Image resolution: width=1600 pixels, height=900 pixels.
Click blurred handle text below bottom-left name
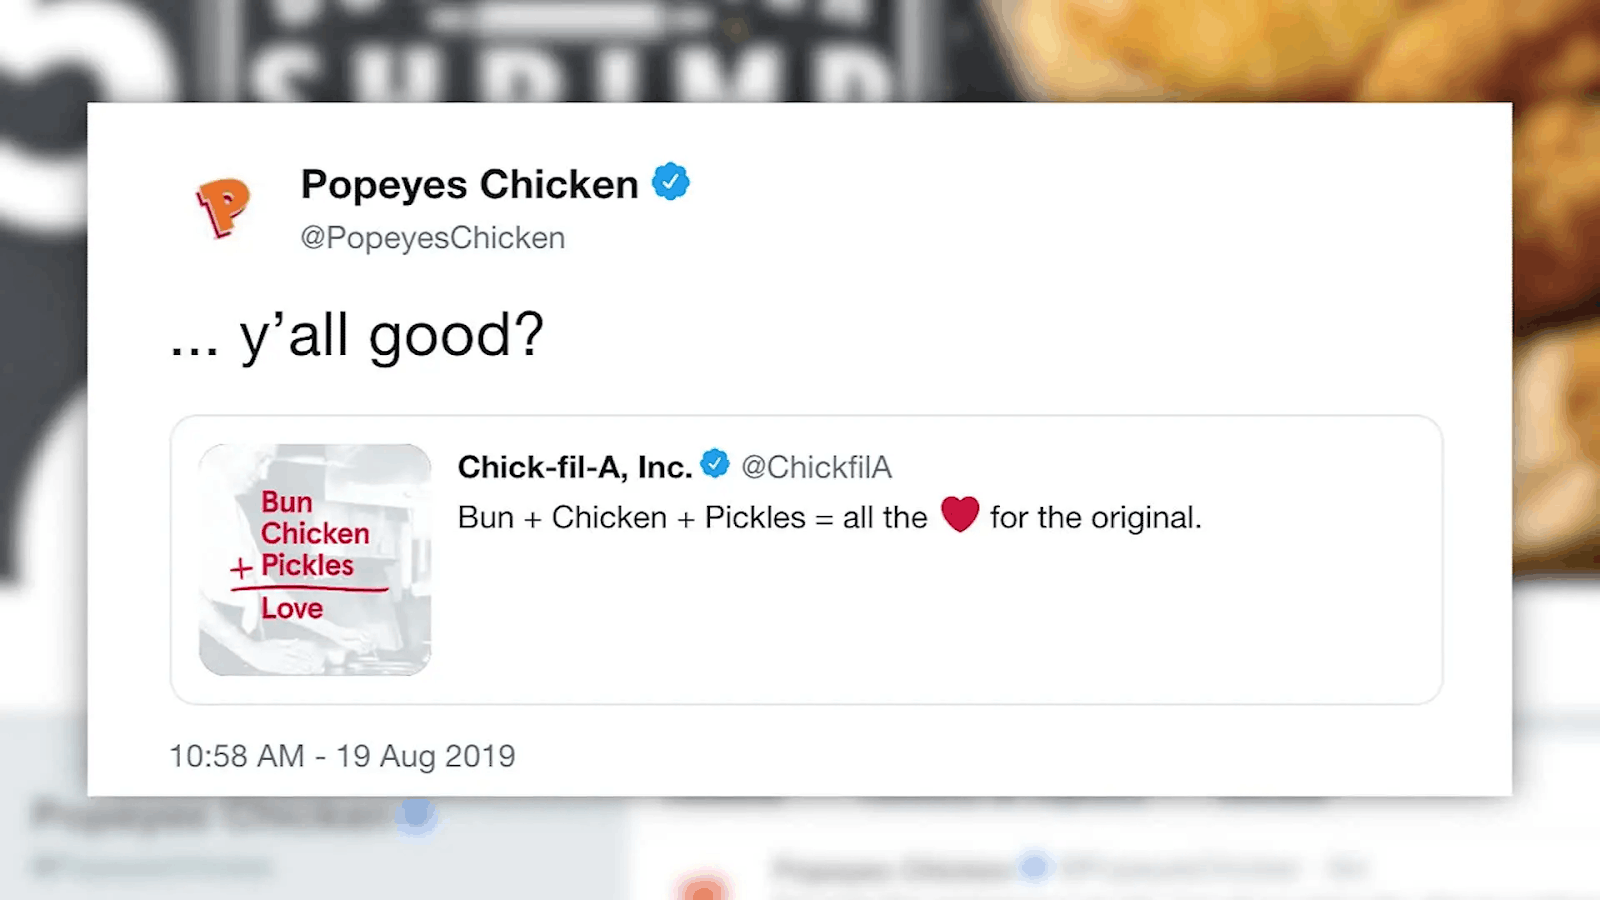pos(150,866)
